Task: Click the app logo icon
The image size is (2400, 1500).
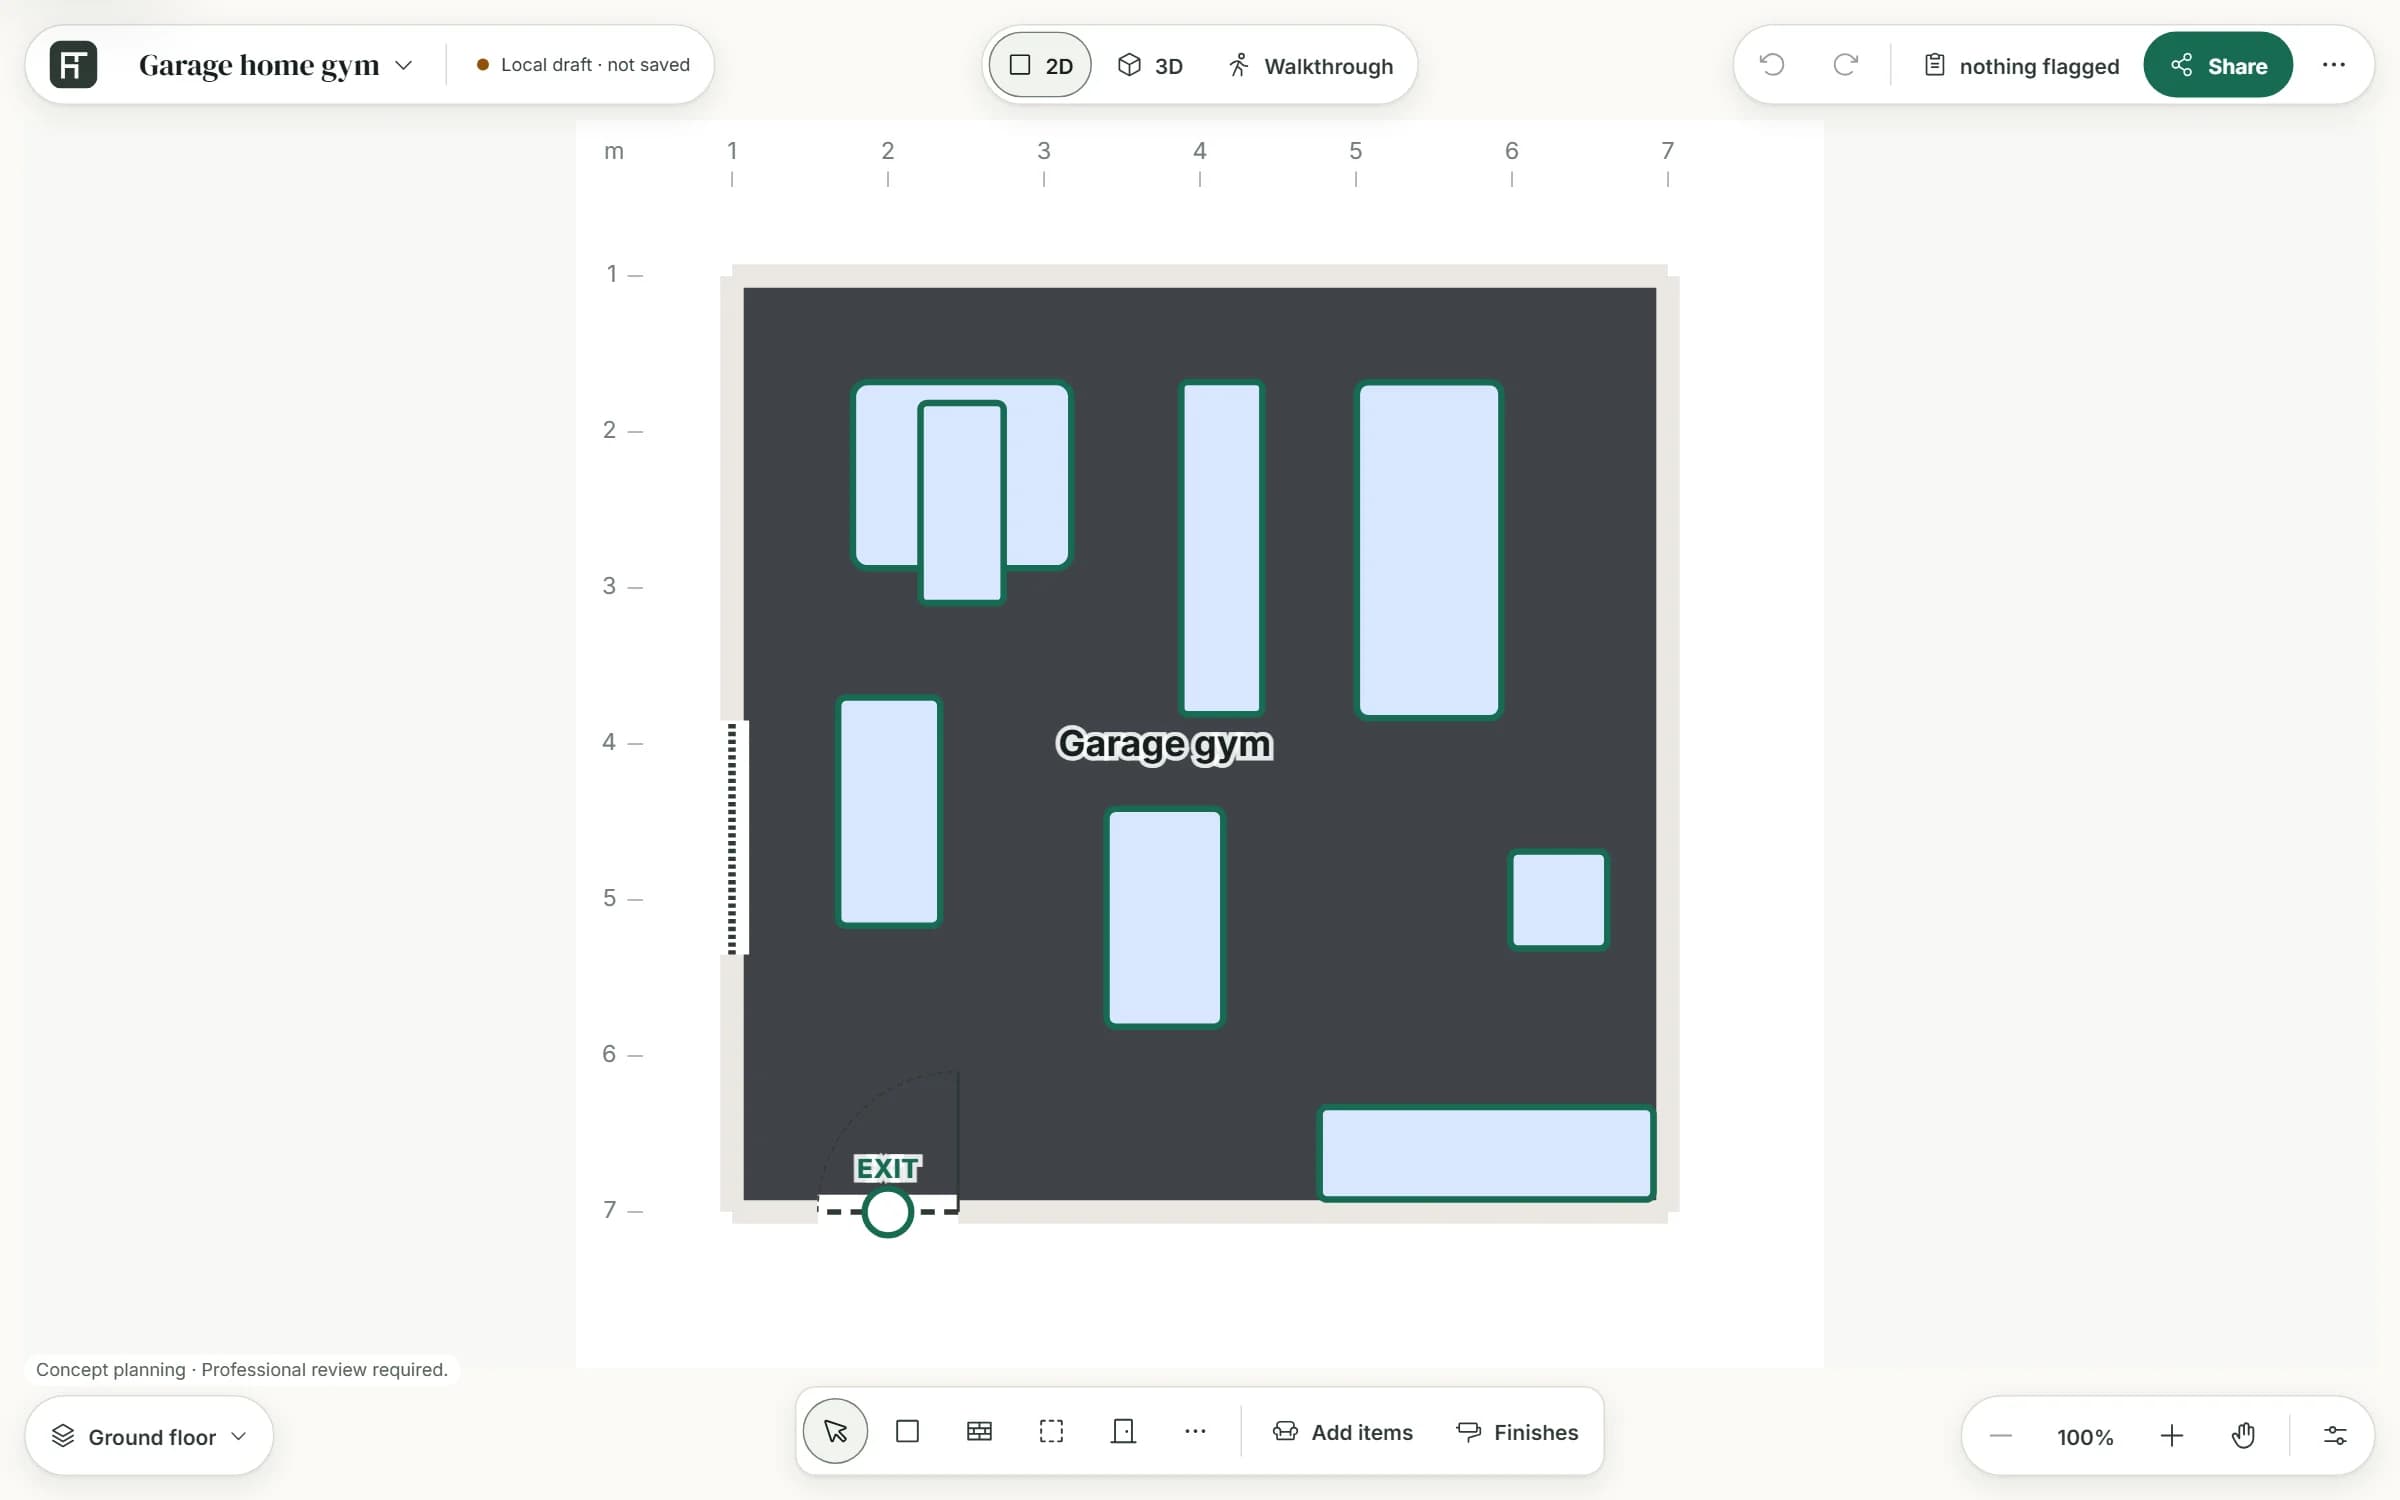Action: 73,65
